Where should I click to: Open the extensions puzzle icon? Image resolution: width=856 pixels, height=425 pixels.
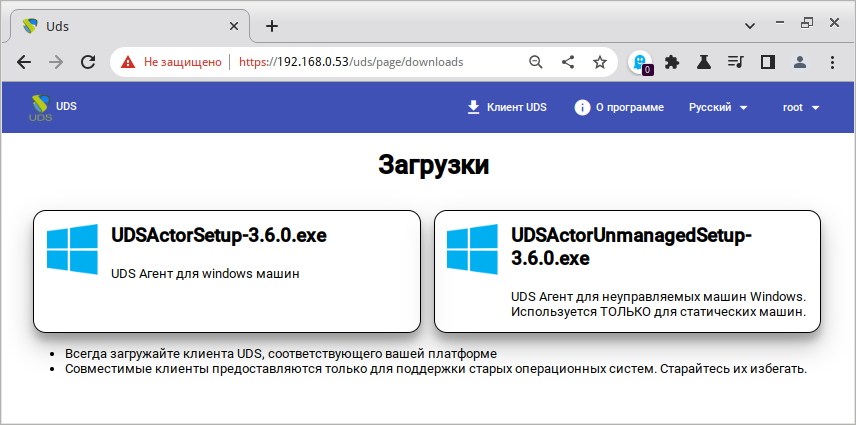click(672, 62)
